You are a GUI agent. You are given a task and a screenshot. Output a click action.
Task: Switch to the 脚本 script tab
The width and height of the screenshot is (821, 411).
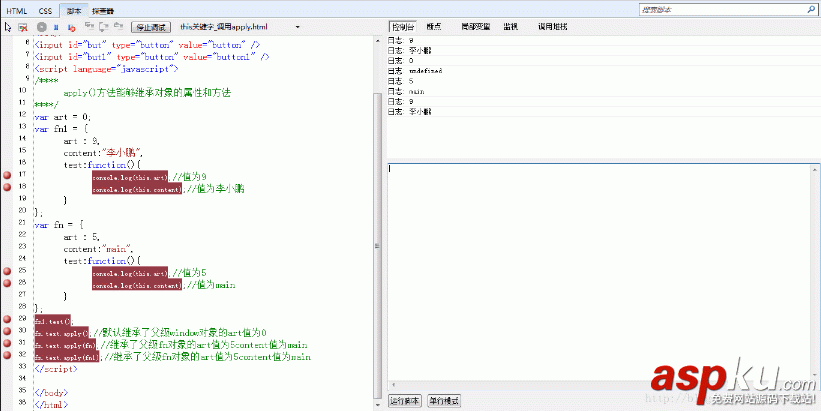coord(73,10)
